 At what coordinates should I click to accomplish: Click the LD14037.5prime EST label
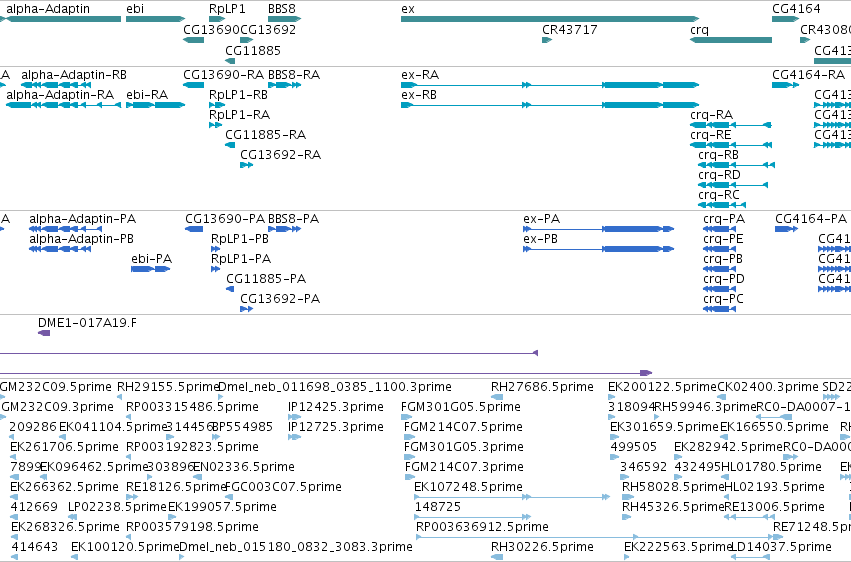click(x=782, y=547)
